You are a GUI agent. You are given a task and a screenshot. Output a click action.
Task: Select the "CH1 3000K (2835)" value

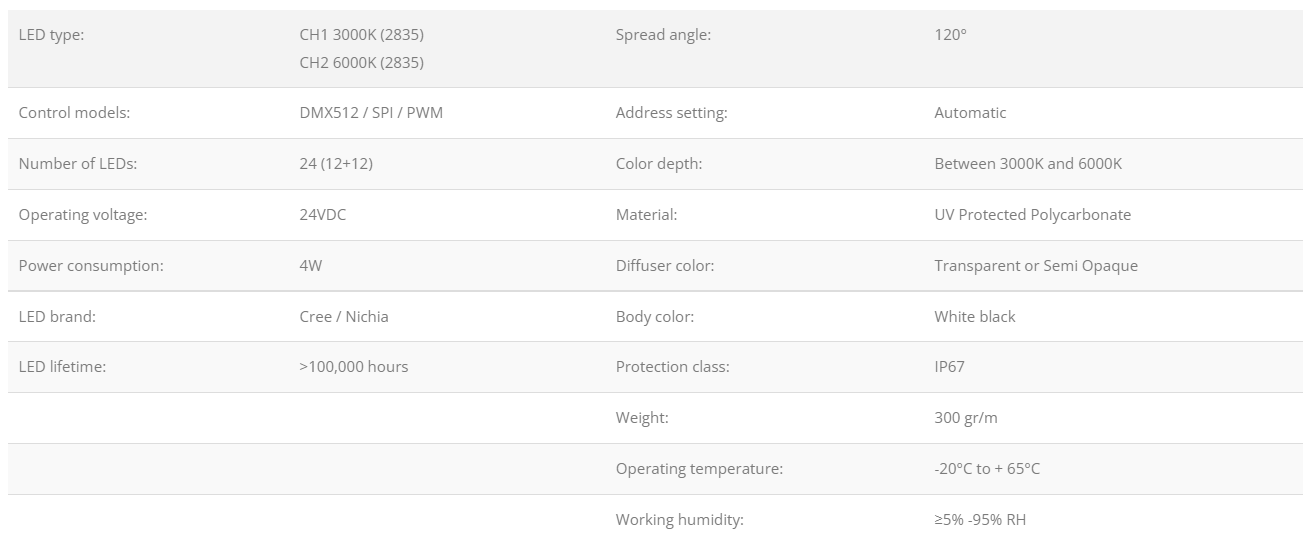361,35
